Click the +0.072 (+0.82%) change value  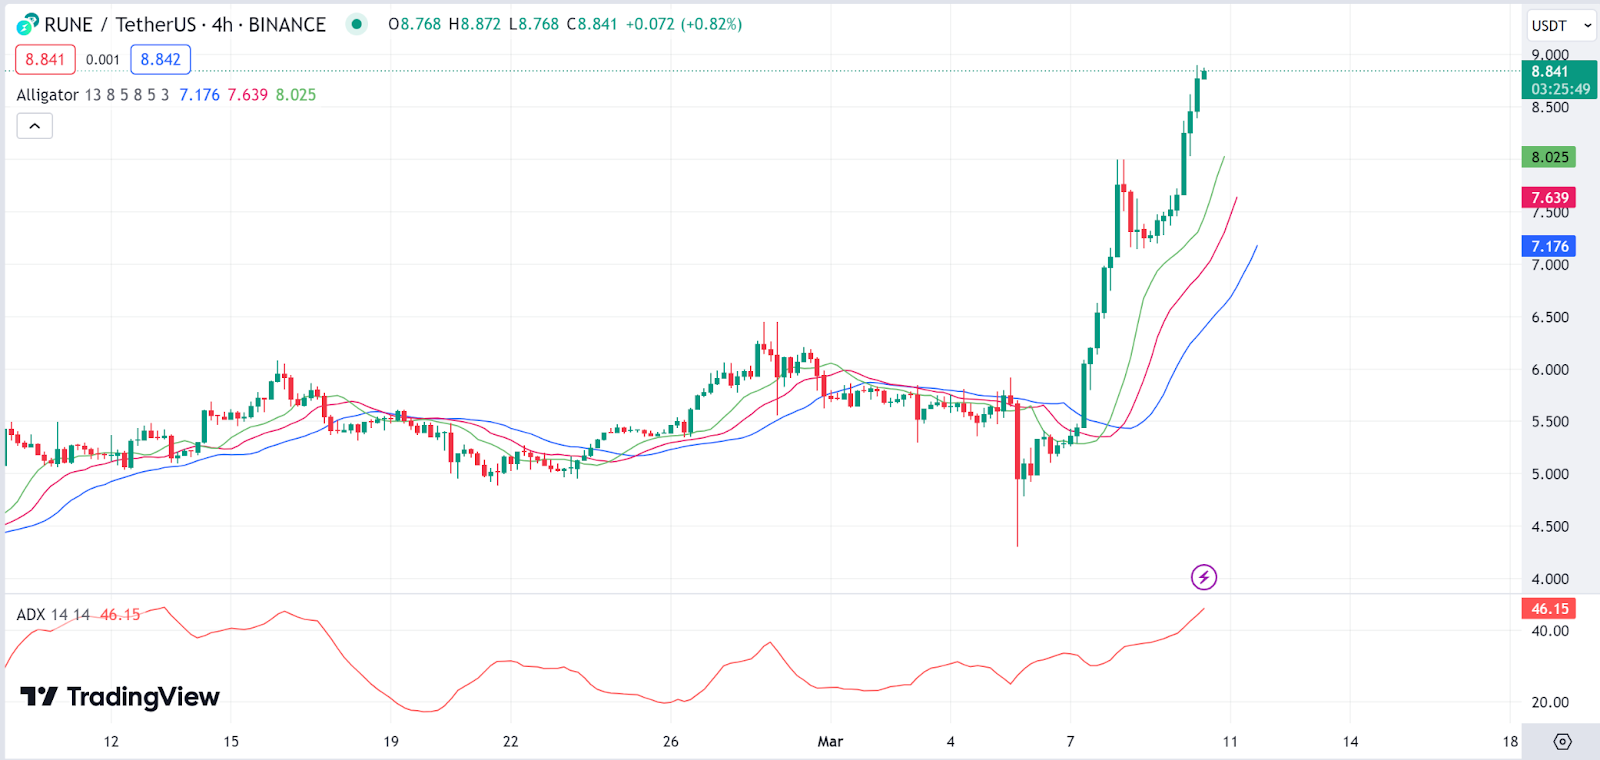(684, 24)
